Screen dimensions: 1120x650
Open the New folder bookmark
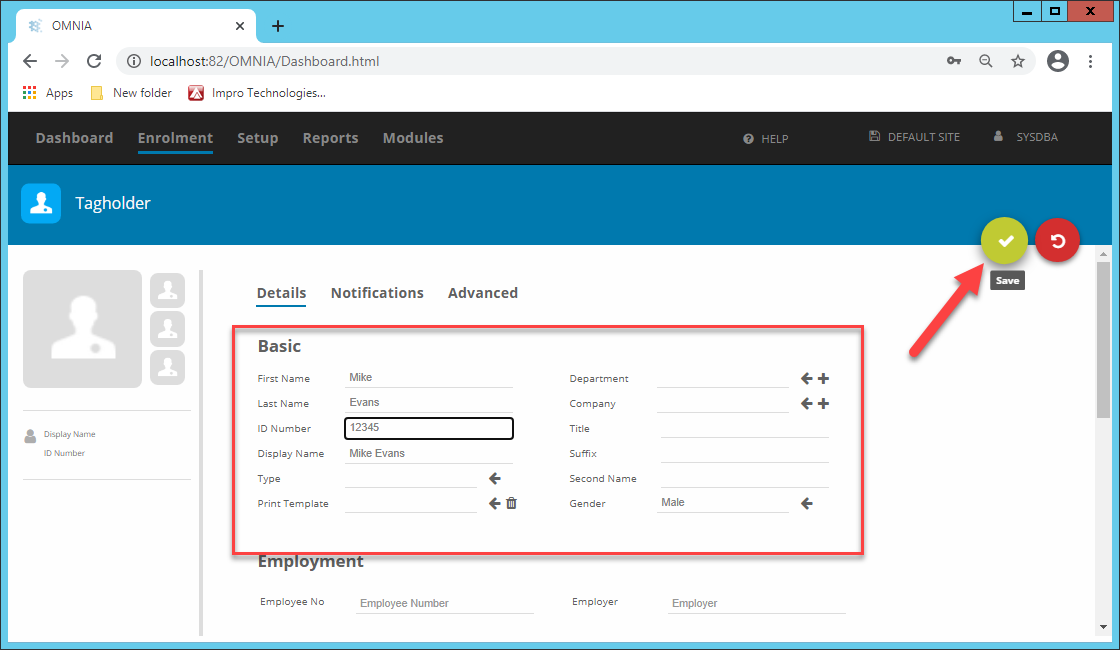tap(131, 93)
